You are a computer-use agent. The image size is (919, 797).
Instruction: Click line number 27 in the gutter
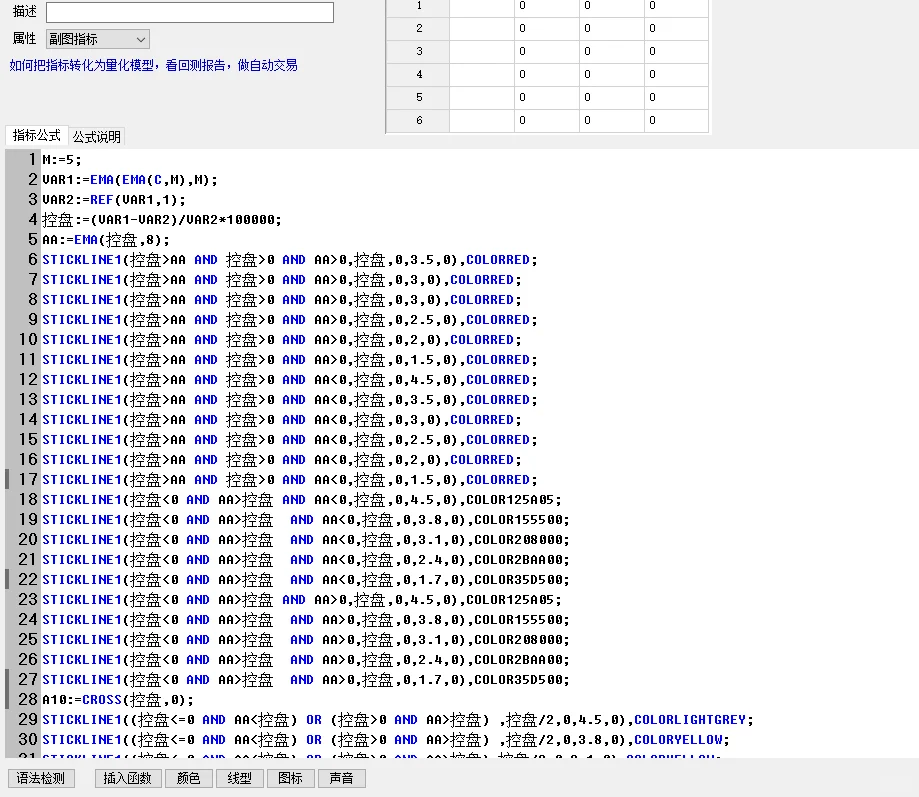[28, 679]
